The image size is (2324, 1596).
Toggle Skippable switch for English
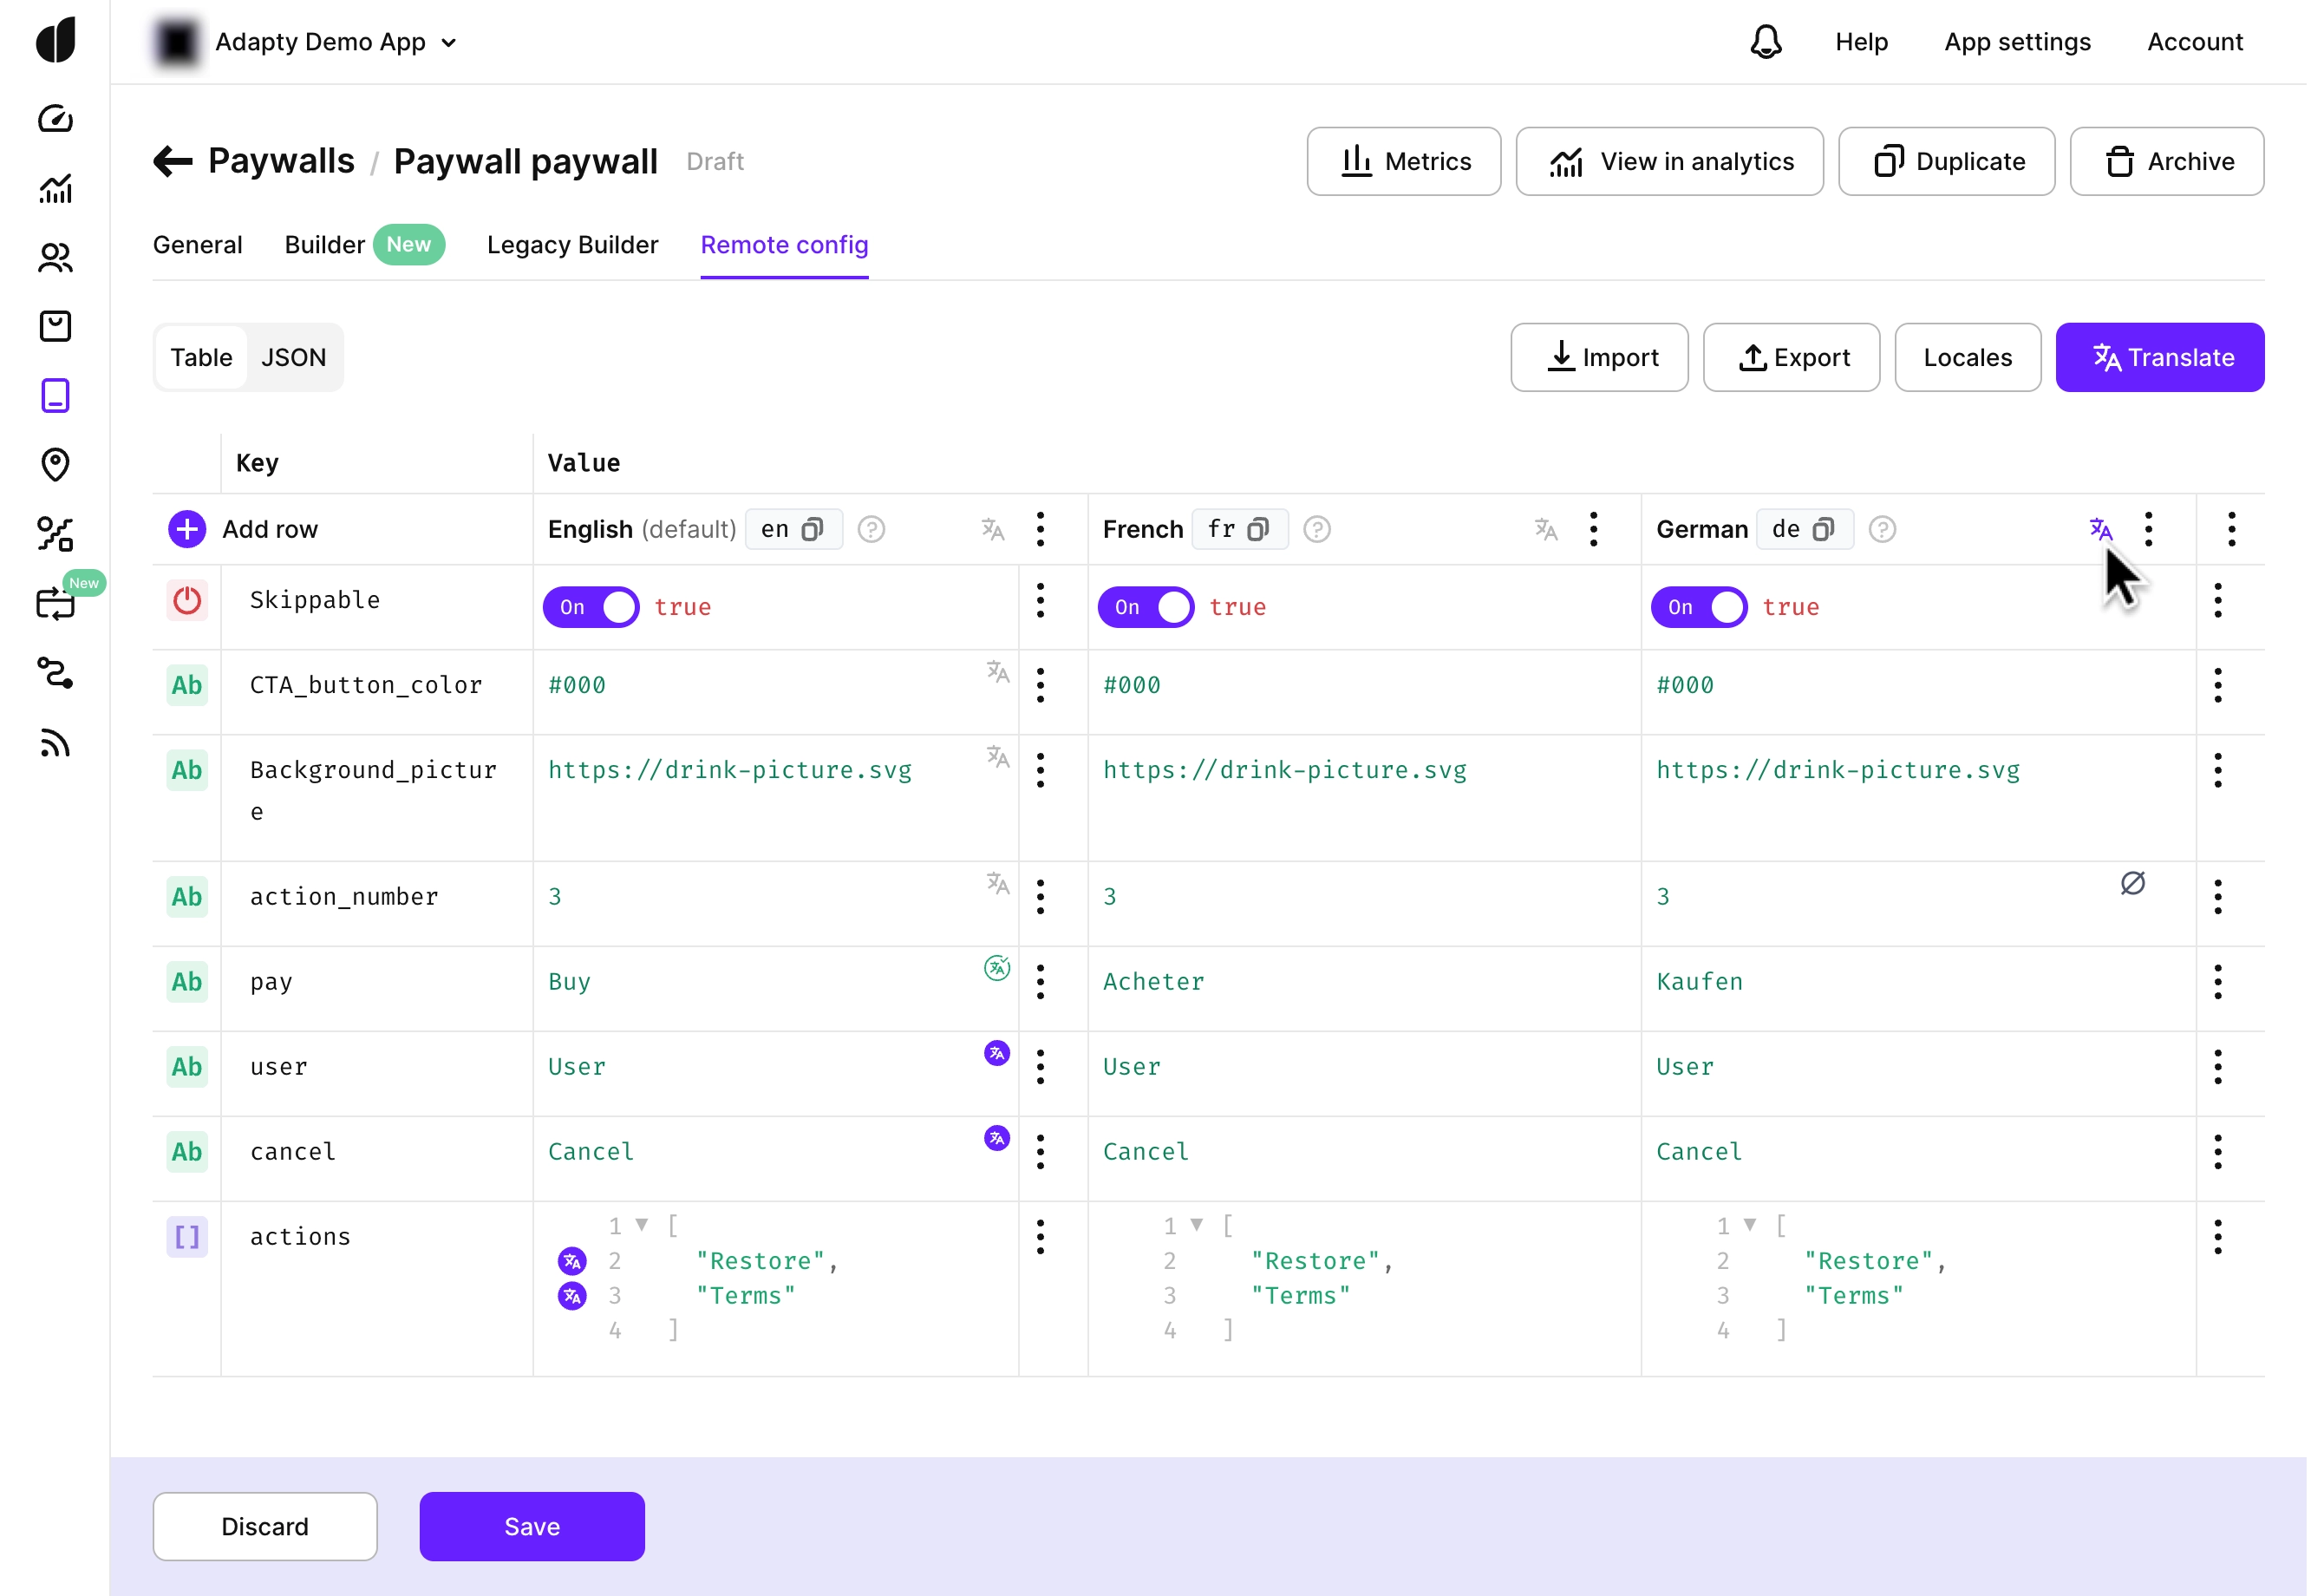click(x=591, y=607)
